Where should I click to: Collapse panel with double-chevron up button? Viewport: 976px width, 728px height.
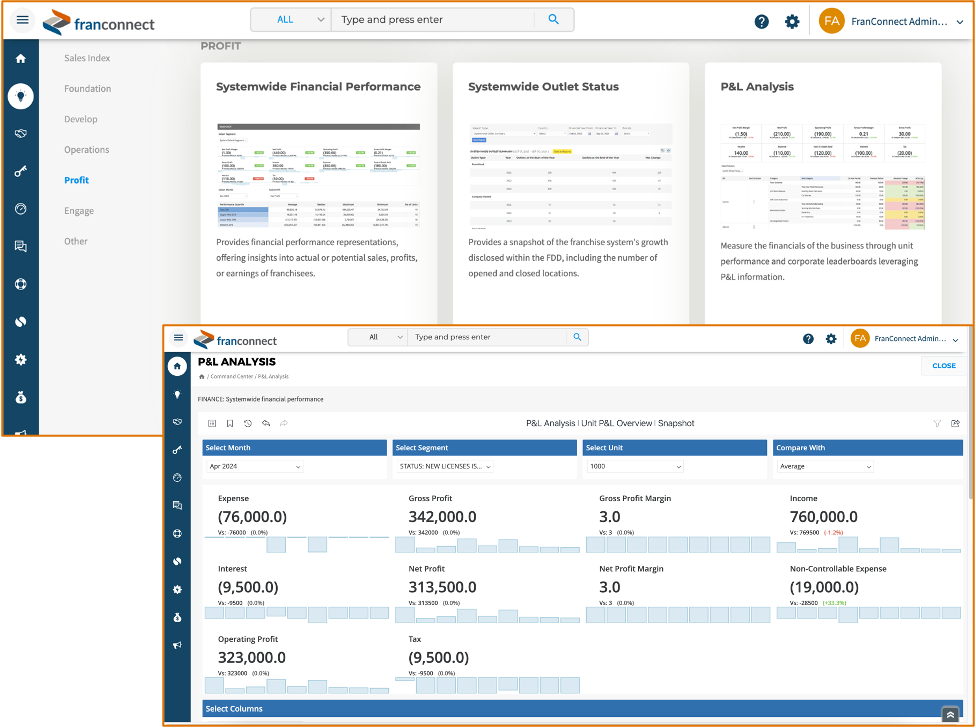click(950, 716)
